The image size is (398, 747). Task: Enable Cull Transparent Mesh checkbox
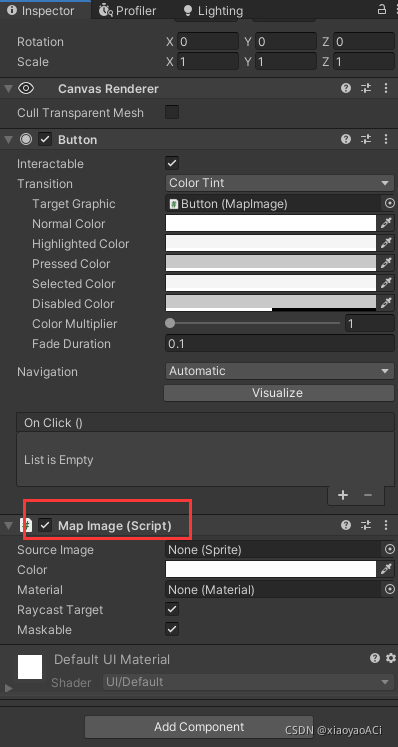(172, 112)
